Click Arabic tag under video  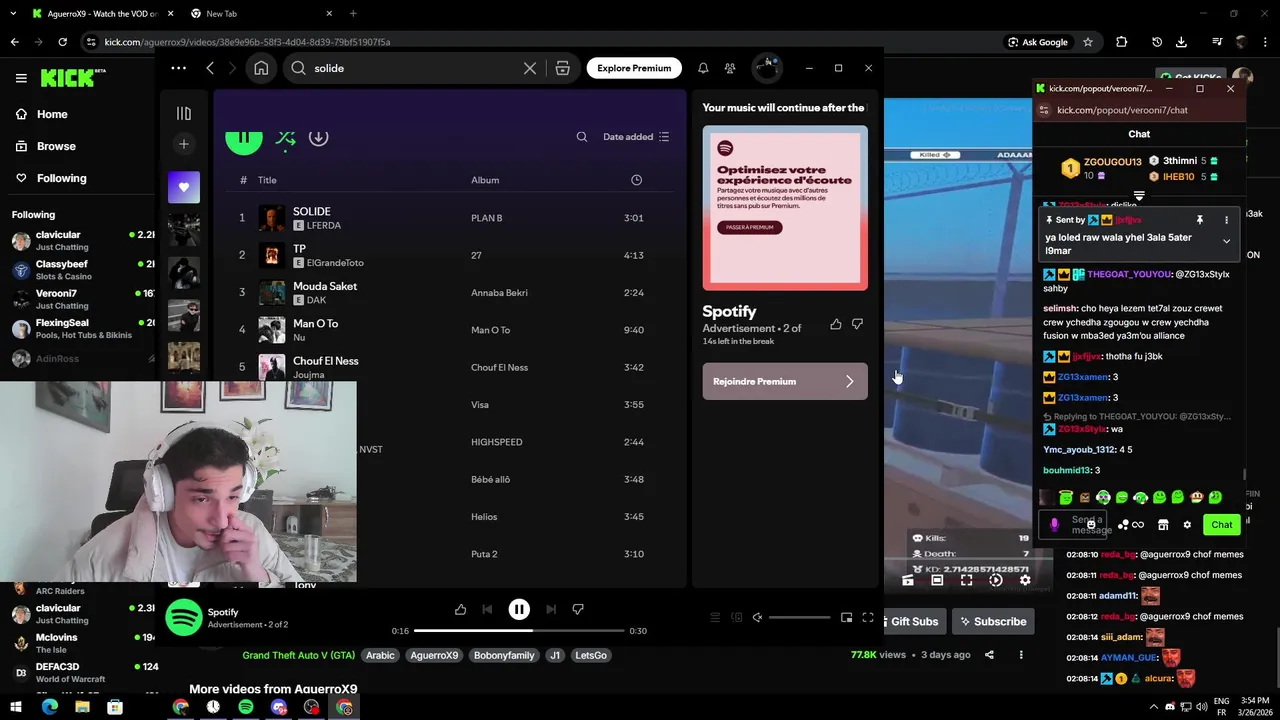pos(380,655)
